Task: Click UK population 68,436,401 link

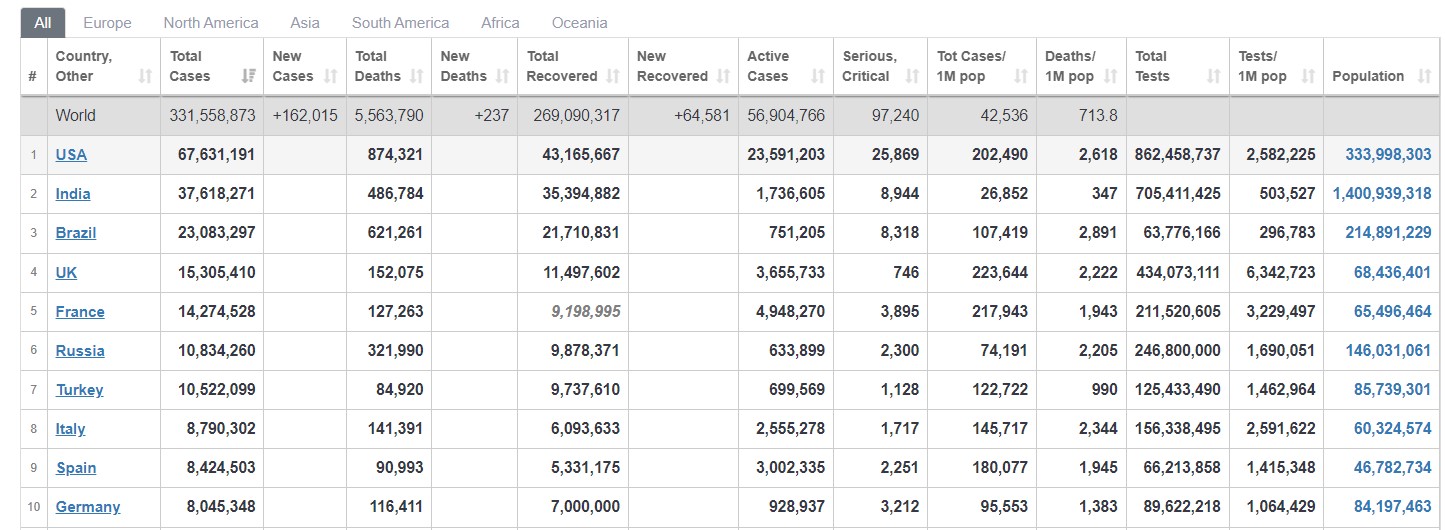Action: [1393, 272]
